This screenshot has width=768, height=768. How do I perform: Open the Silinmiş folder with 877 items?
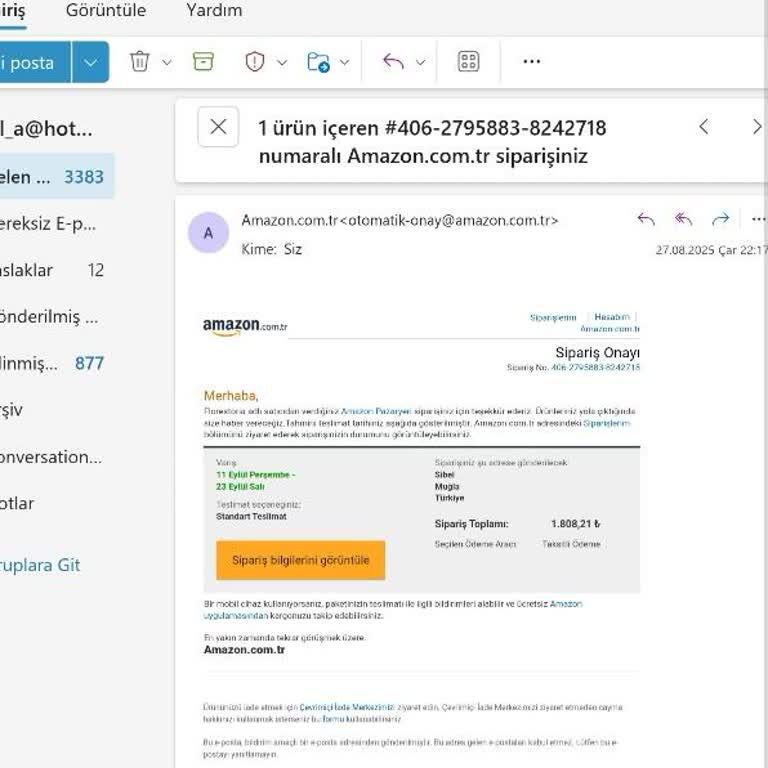coord(52,363)
